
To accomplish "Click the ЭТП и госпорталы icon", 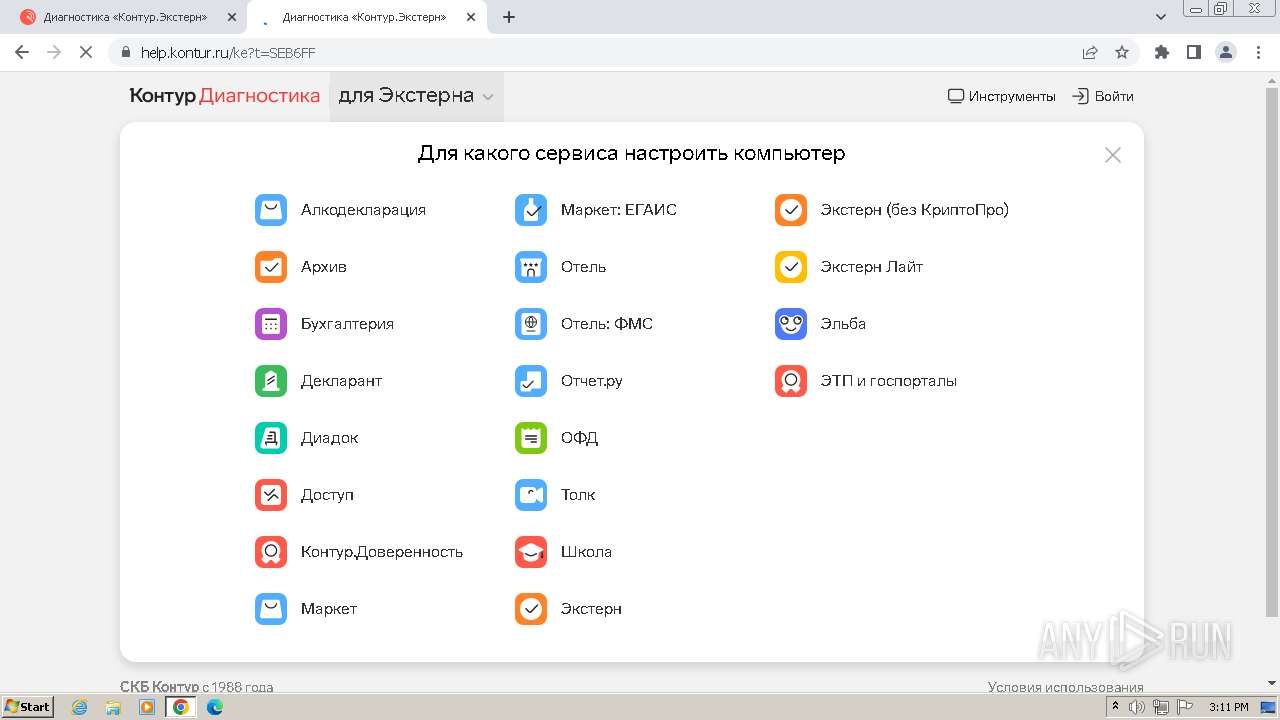I will pos(791,381).
